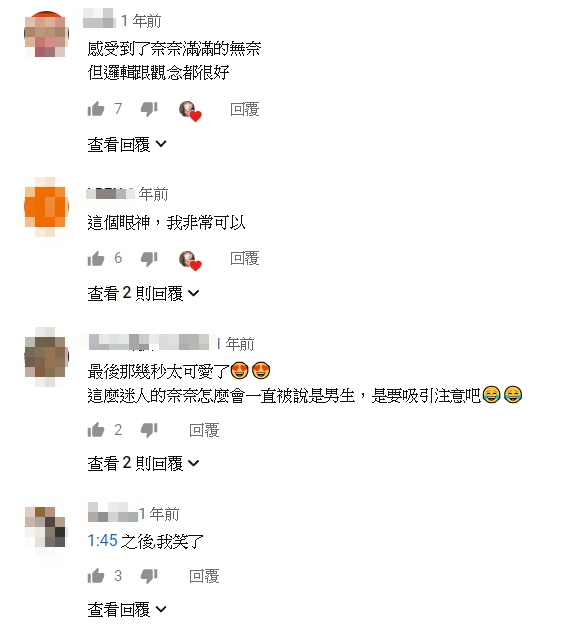Dislike the 1:45 之後我笑了 comment
The height and width of the screenshot is (631, 572).
(149, 576)
